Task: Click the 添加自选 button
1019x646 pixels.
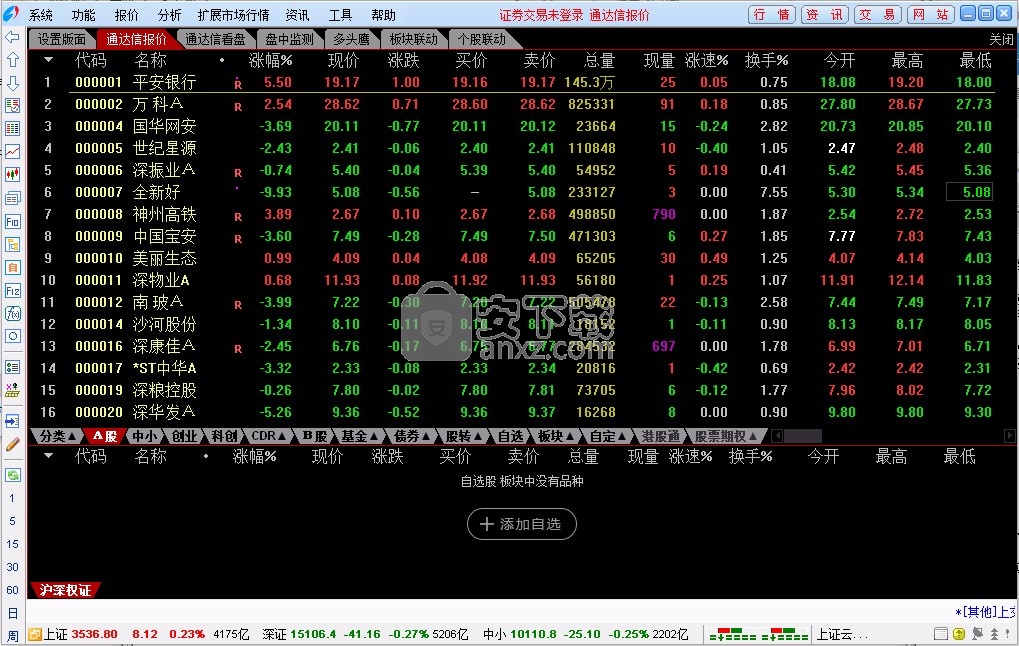Action: click(x=522, y=524)
